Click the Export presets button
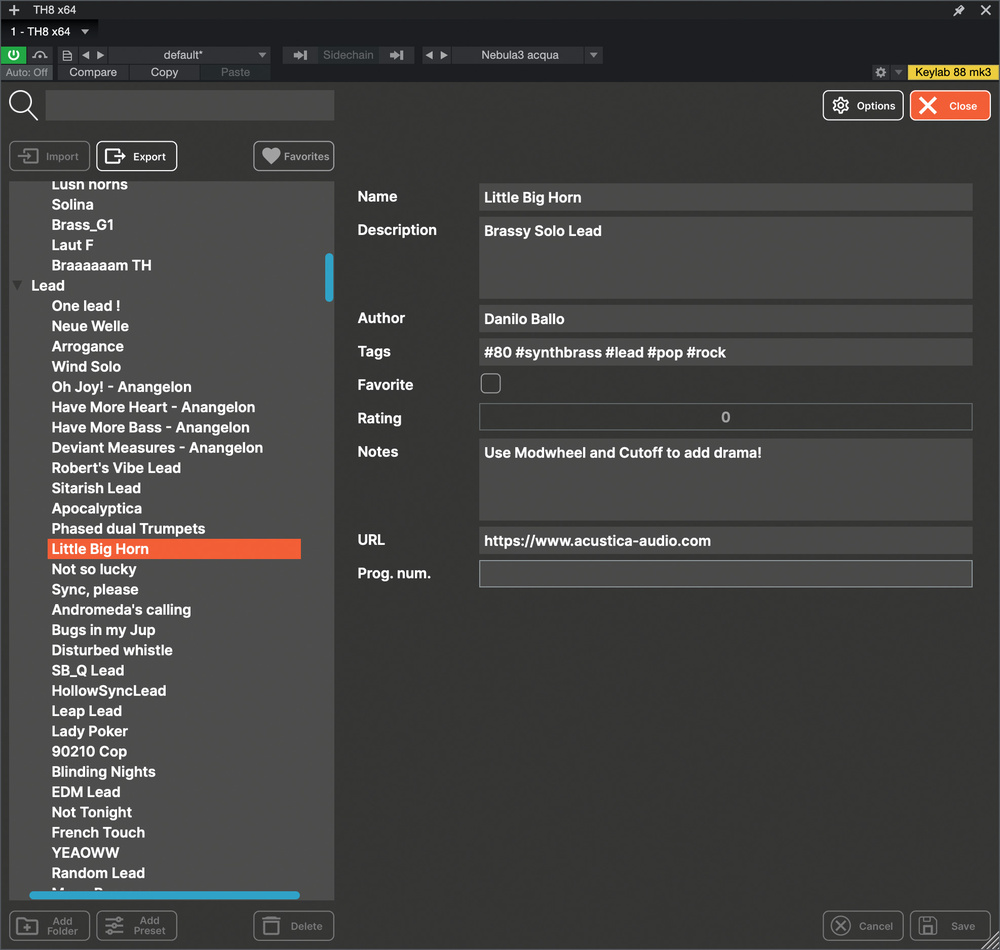The height and width of the screenshot is (950, 1000). click(x=137, y=156)
